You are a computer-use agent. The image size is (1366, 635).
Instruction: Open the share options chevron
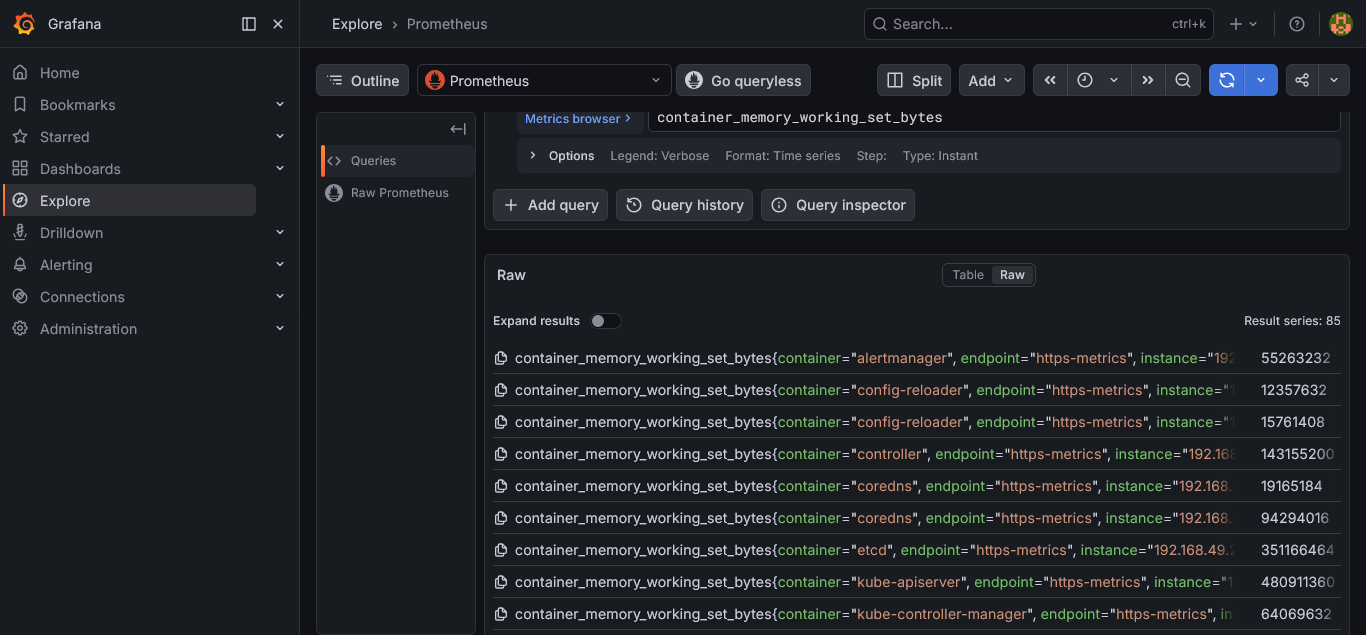coord(1334,81)
